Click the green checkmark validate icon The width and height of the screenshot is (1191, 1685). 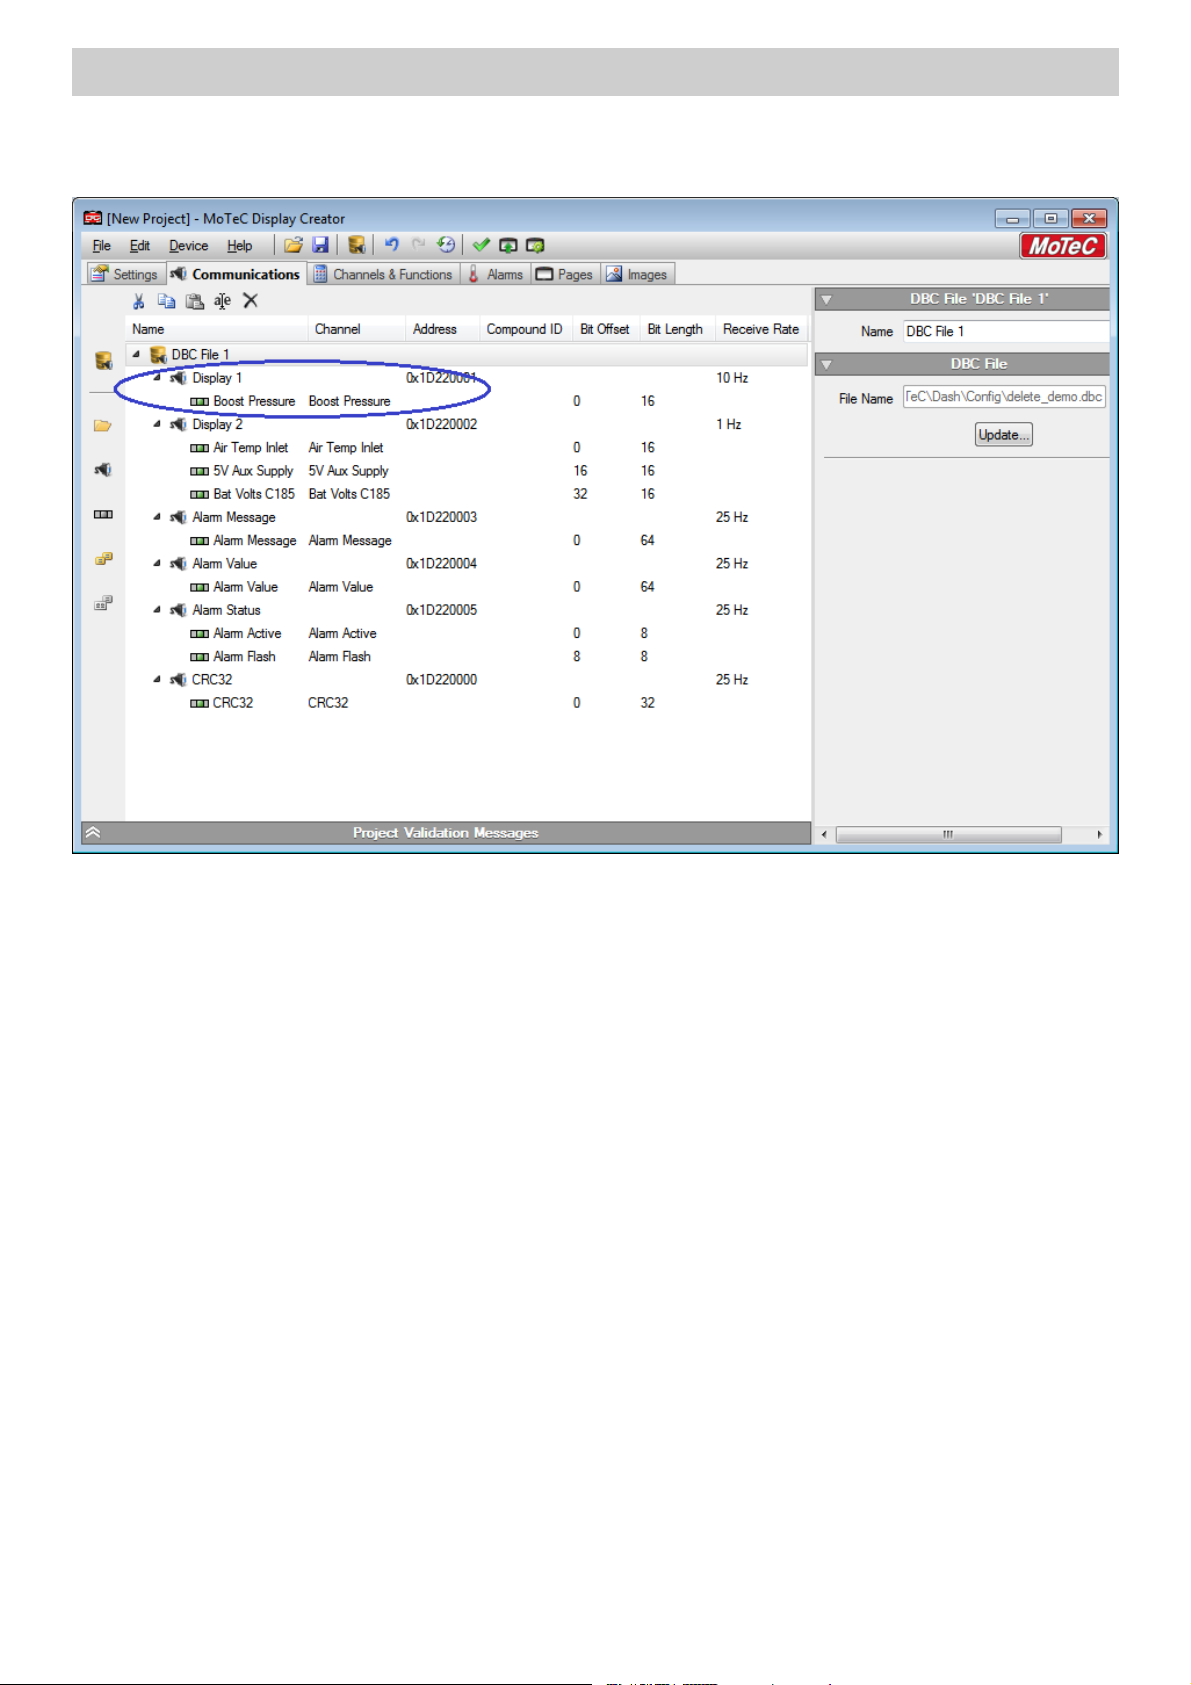(481, 245)
